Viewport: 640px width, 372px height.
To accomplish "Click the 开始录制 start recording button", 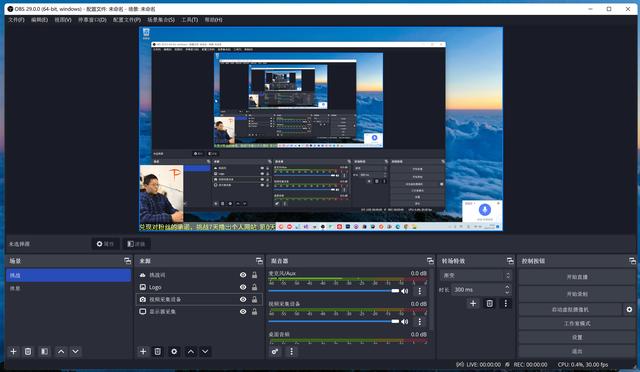I will click(x=577, y=294).
